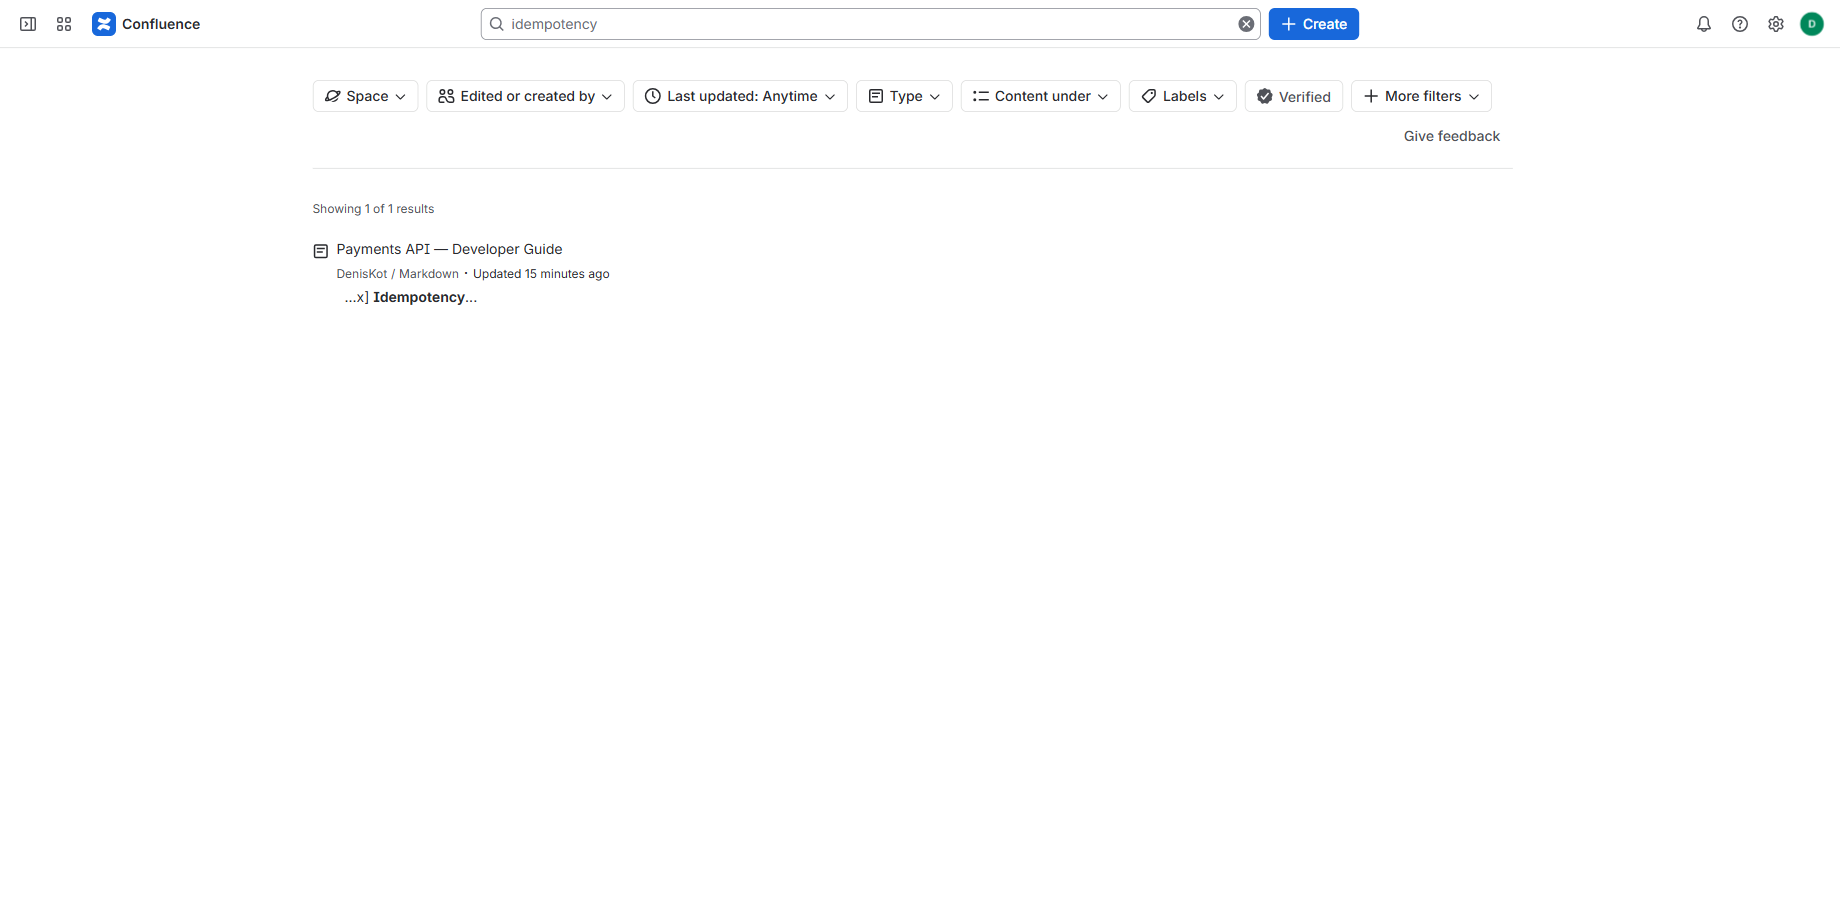Expand the Space filter dropdown
1840x900 pixels.
pyautogui.click(x=365, y=96)
